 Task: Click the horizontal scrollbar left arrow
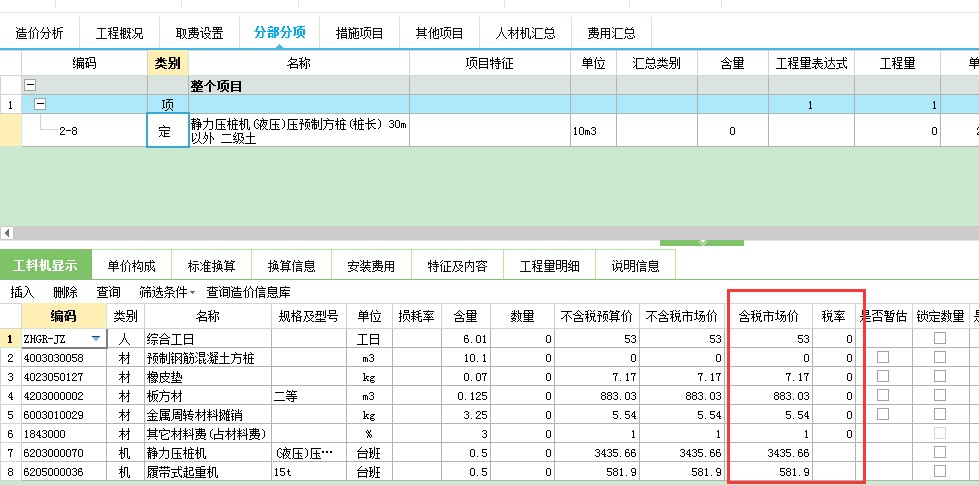click(7, 232)
